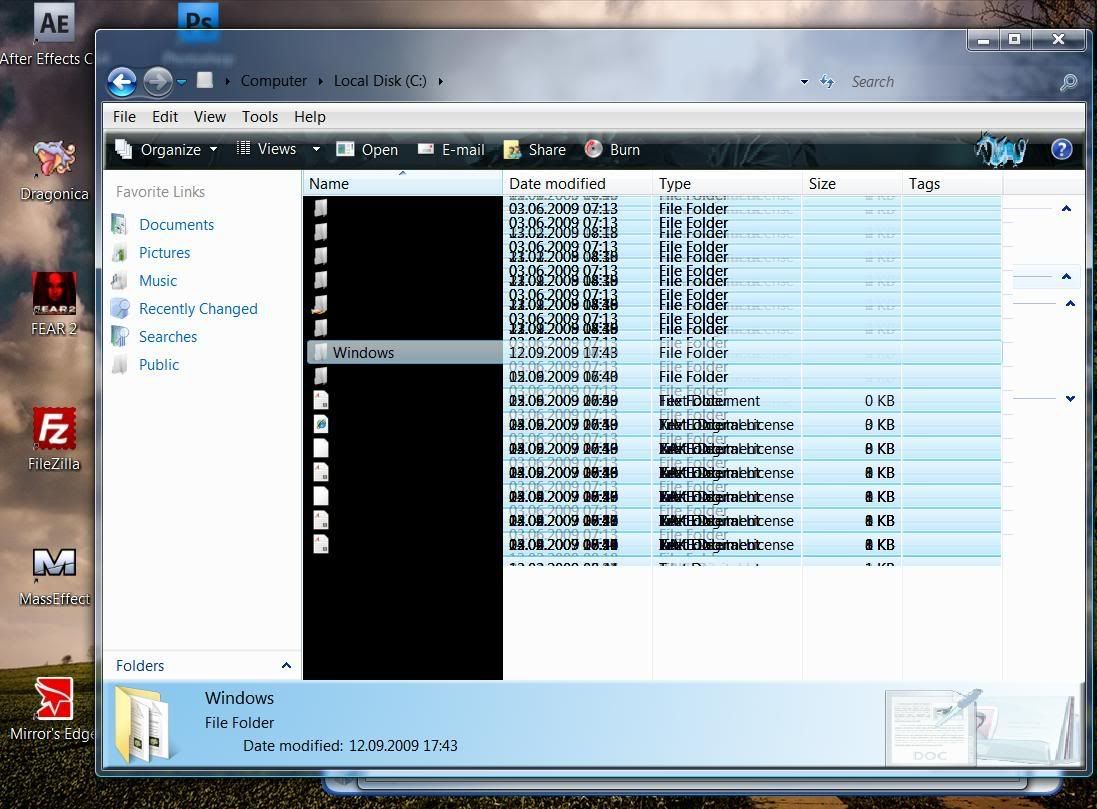Click the 12.09.2009 17:43 date cell
The image size is (1097, 809).
[x=563, y=353]
